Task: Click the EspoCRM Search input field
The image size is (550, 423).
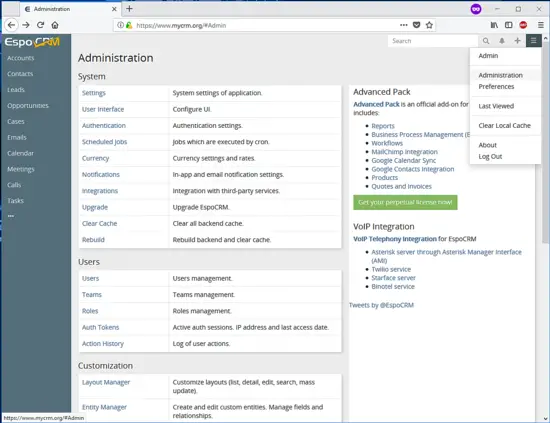Action: (x=433, y=41)
